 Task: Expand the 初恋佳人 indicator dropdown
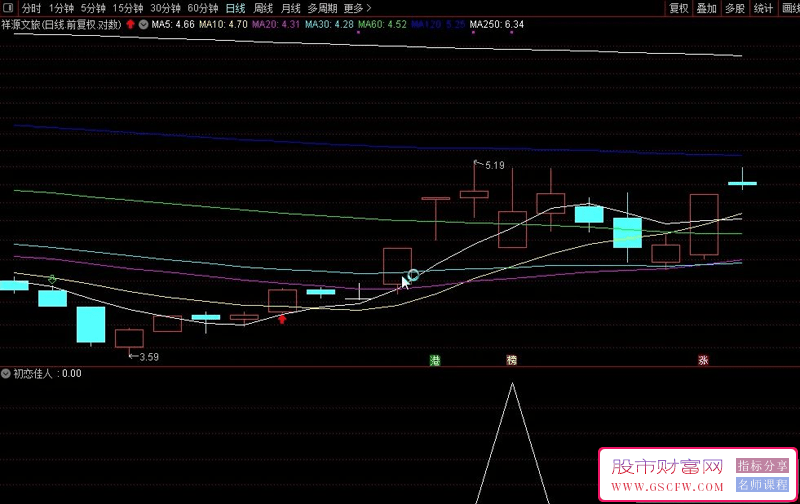click(6, 373)
